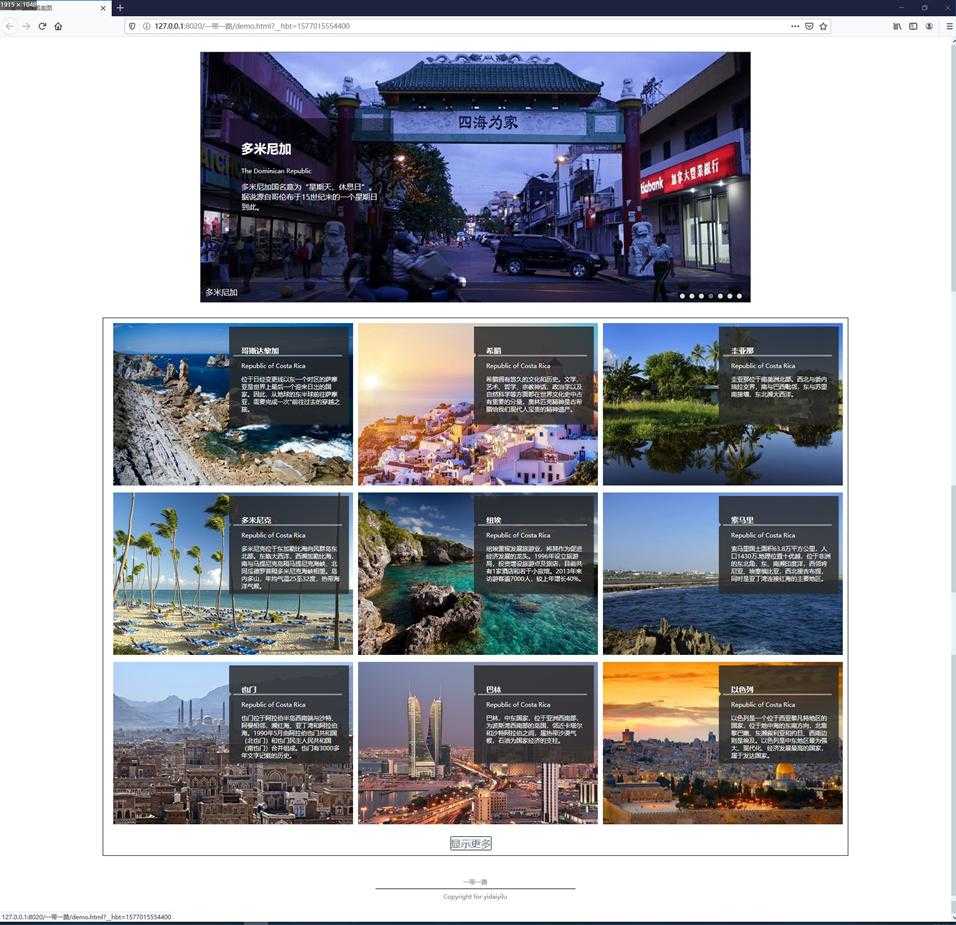The image size is (956, 925).
Task: Reload the page with the refresh icon
Action: pos(42,26)
